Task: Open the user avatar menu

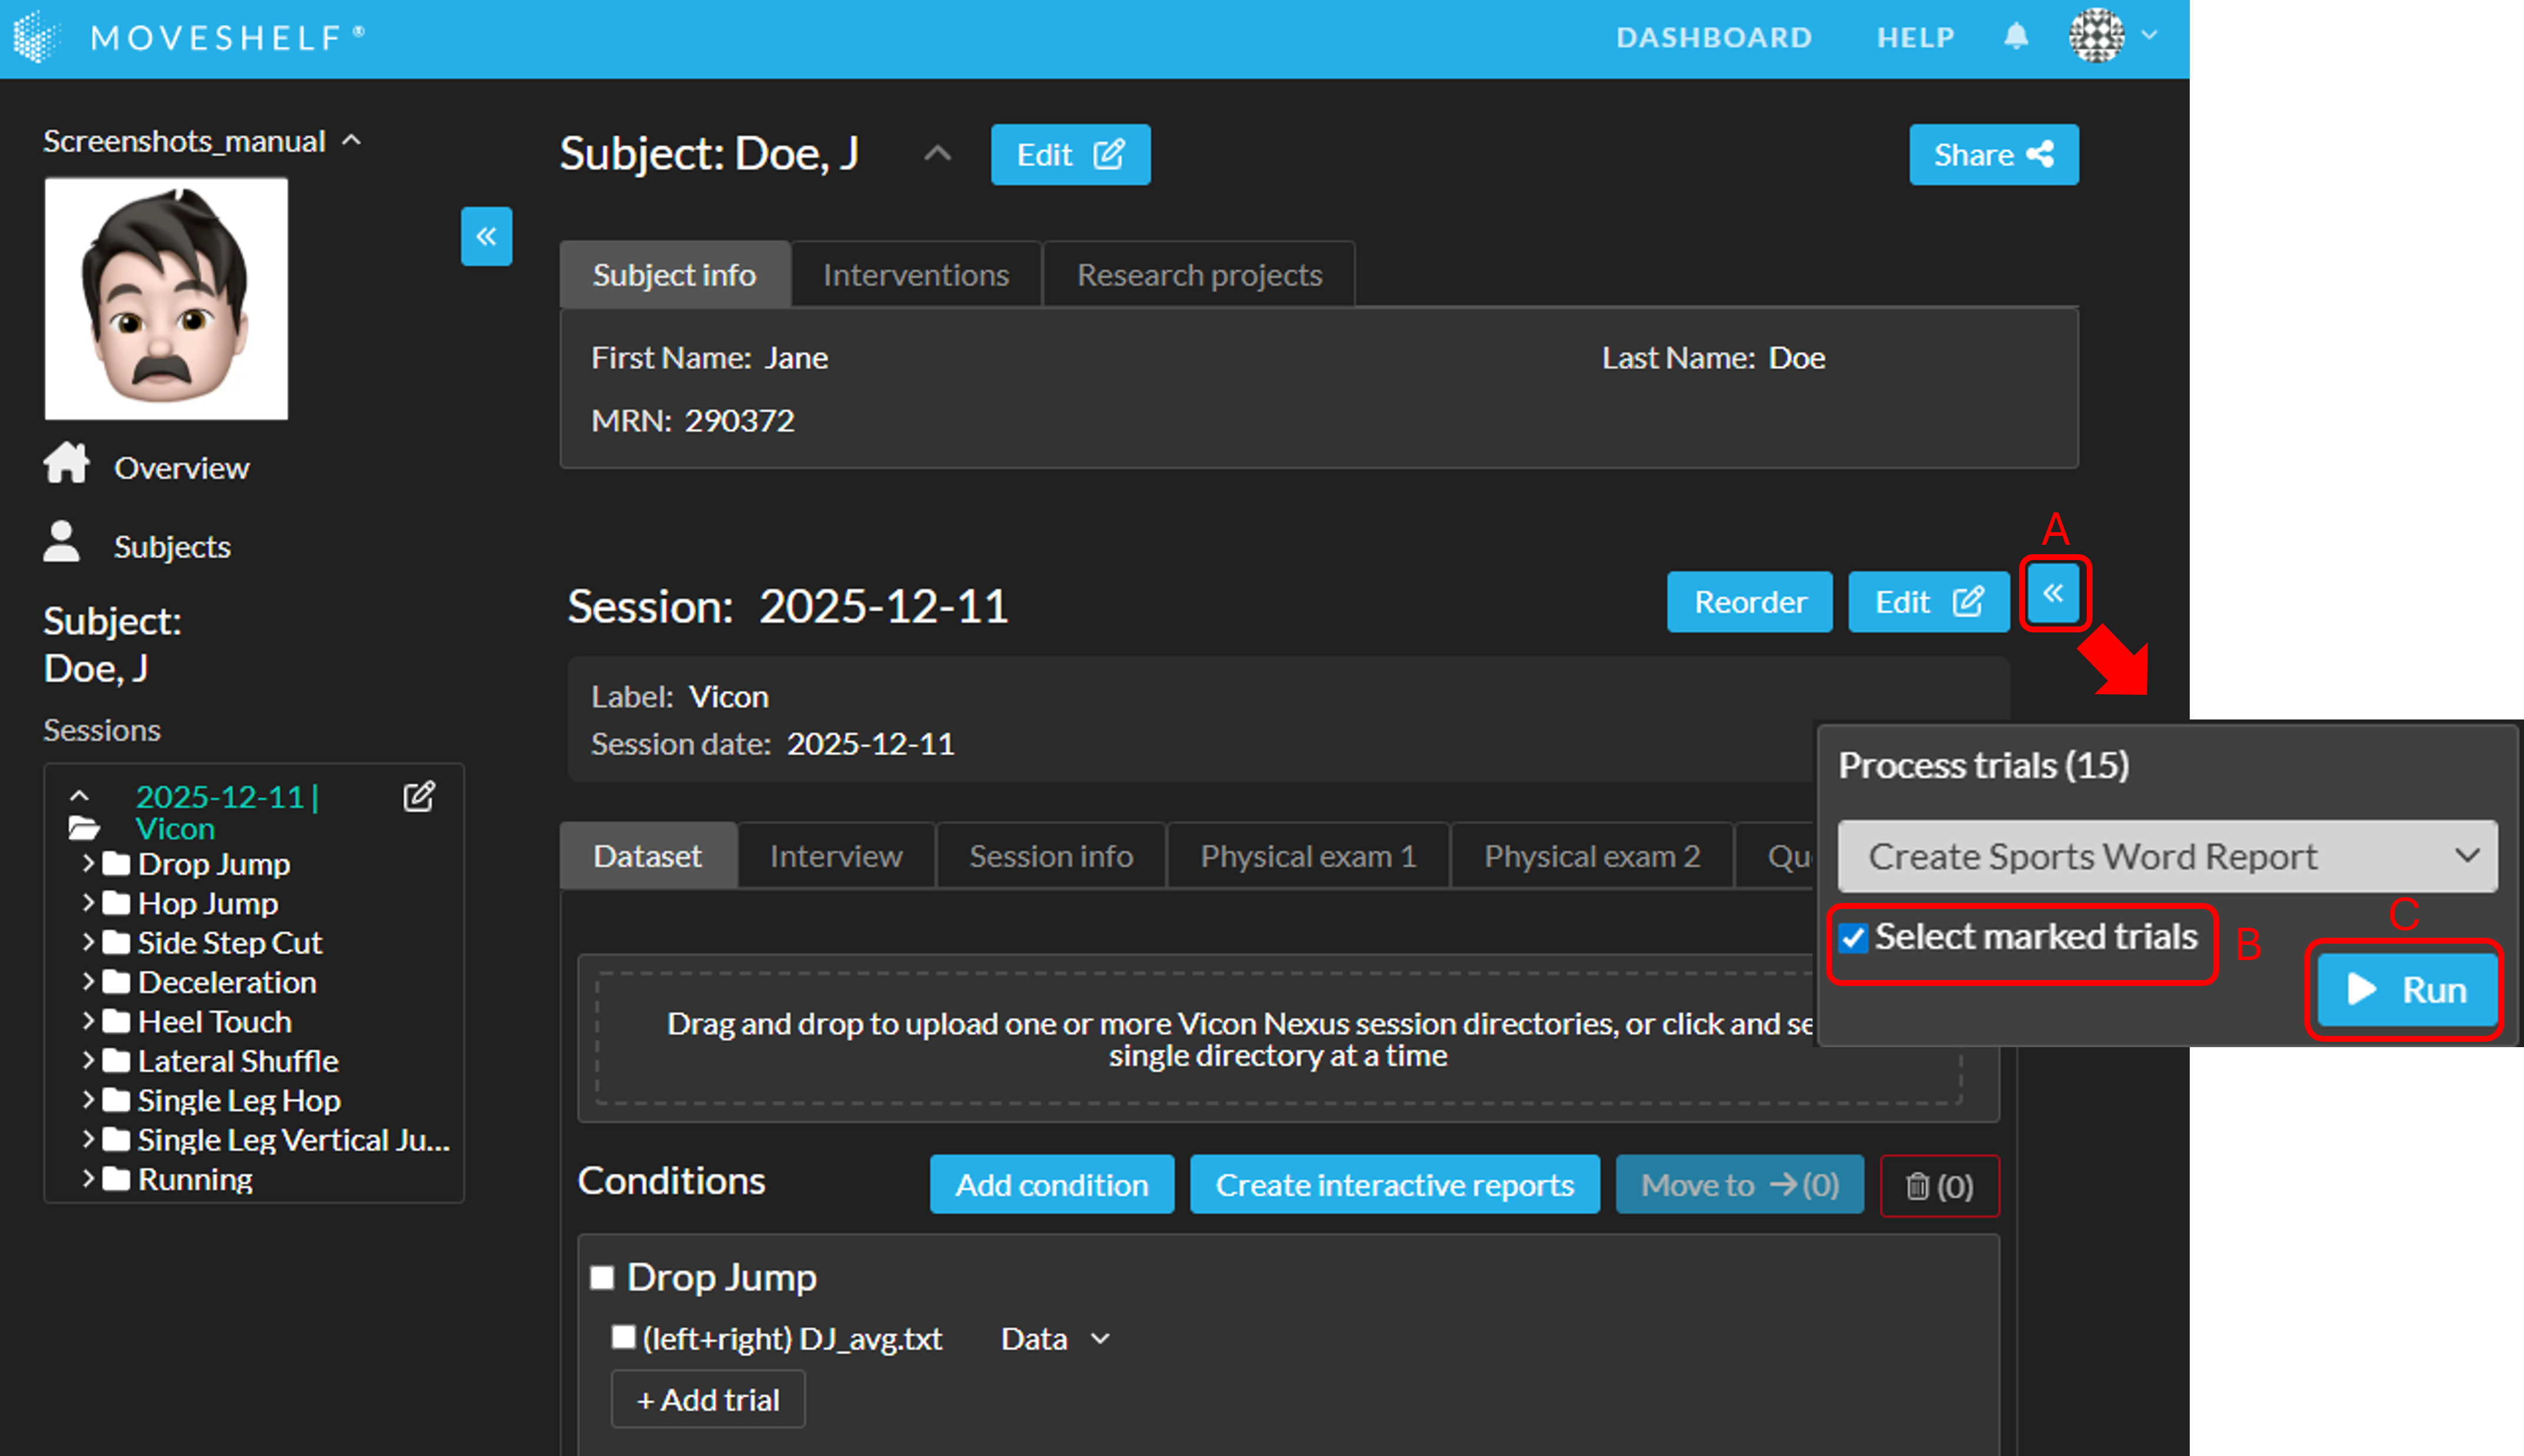Action: click(x=2098, y=37)
